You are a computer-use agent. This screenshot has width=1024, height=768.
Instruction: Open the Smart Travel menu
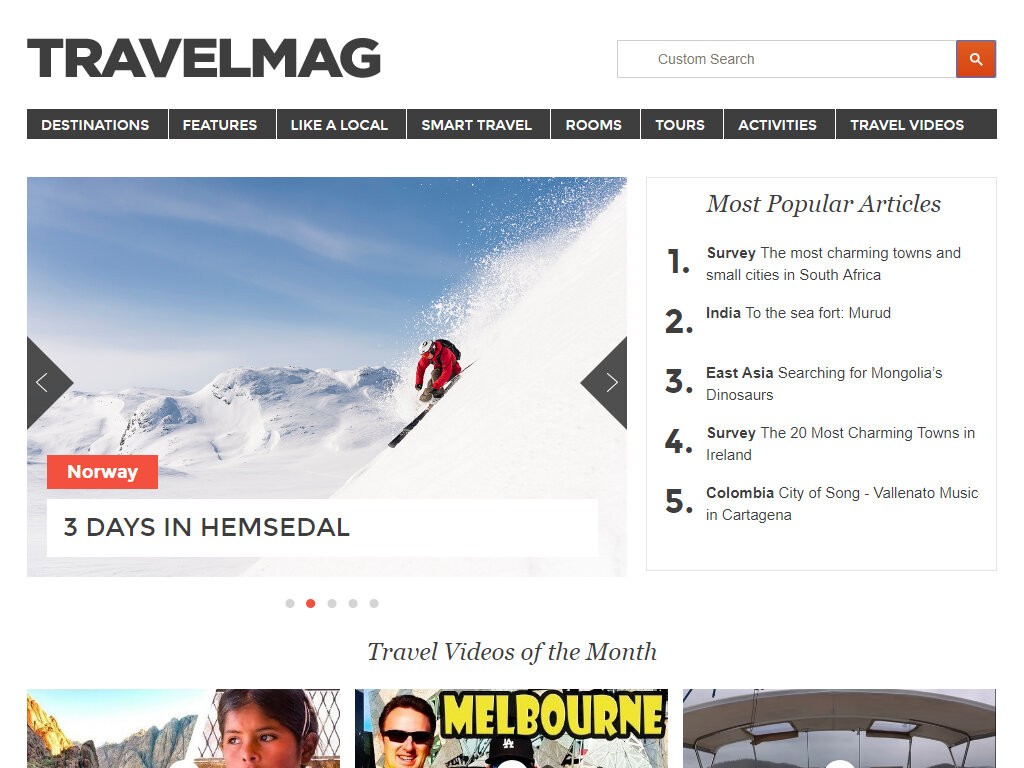click(x=477, y=124)
